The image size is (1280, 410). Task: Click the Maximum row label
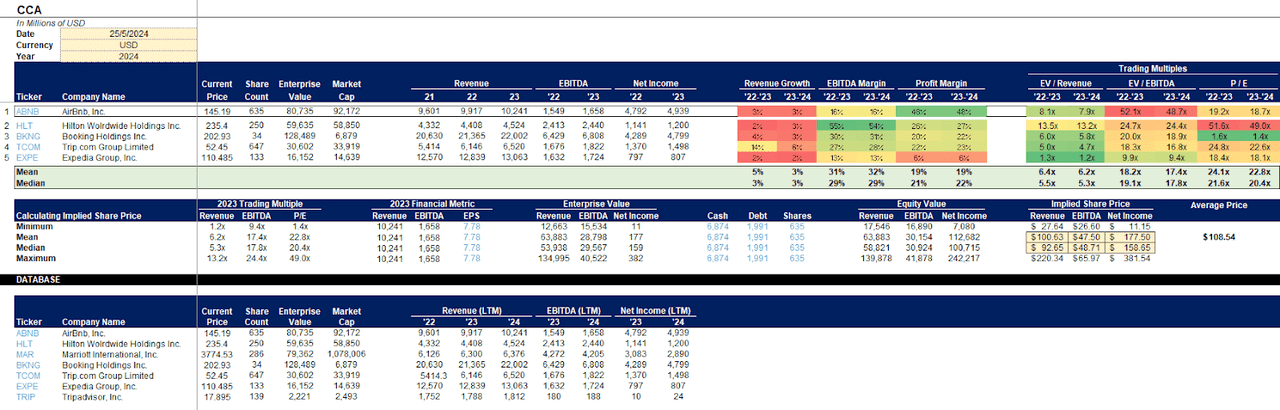click(x=36, y=258)
